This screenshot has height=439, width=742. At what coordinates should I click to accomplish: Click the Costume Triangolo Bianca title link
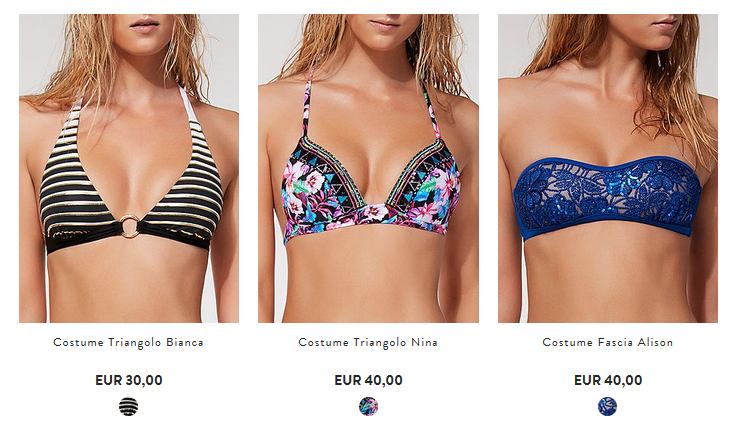(128, 342)
